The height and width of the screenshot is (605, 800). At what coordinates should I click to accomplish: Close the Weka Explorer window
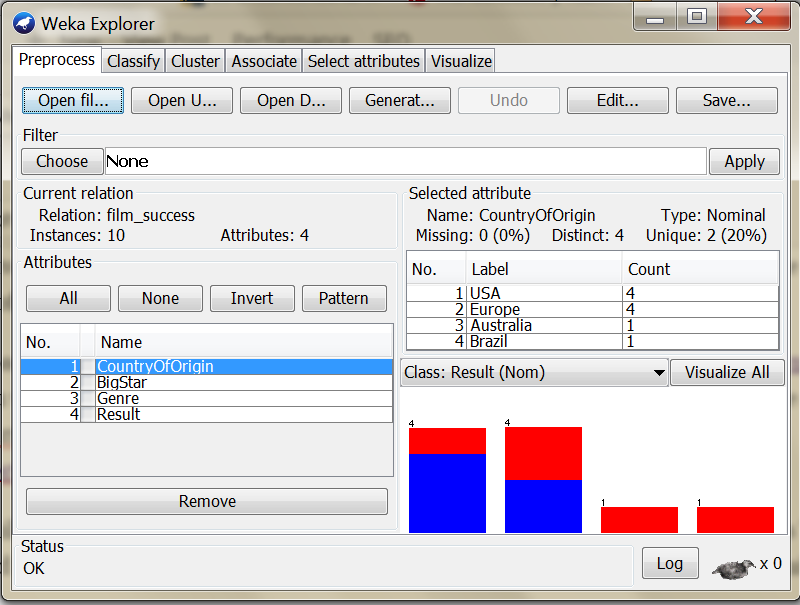pyautogui.click(x=754, y=16)
